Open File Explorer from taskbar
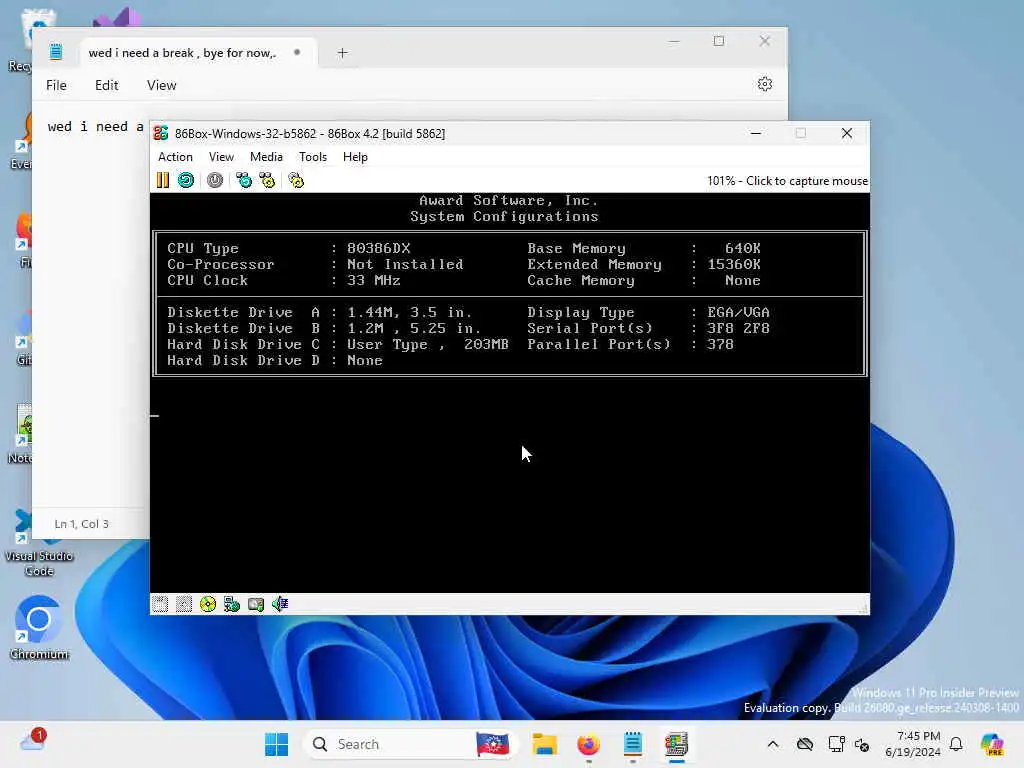 pos(544,744)
